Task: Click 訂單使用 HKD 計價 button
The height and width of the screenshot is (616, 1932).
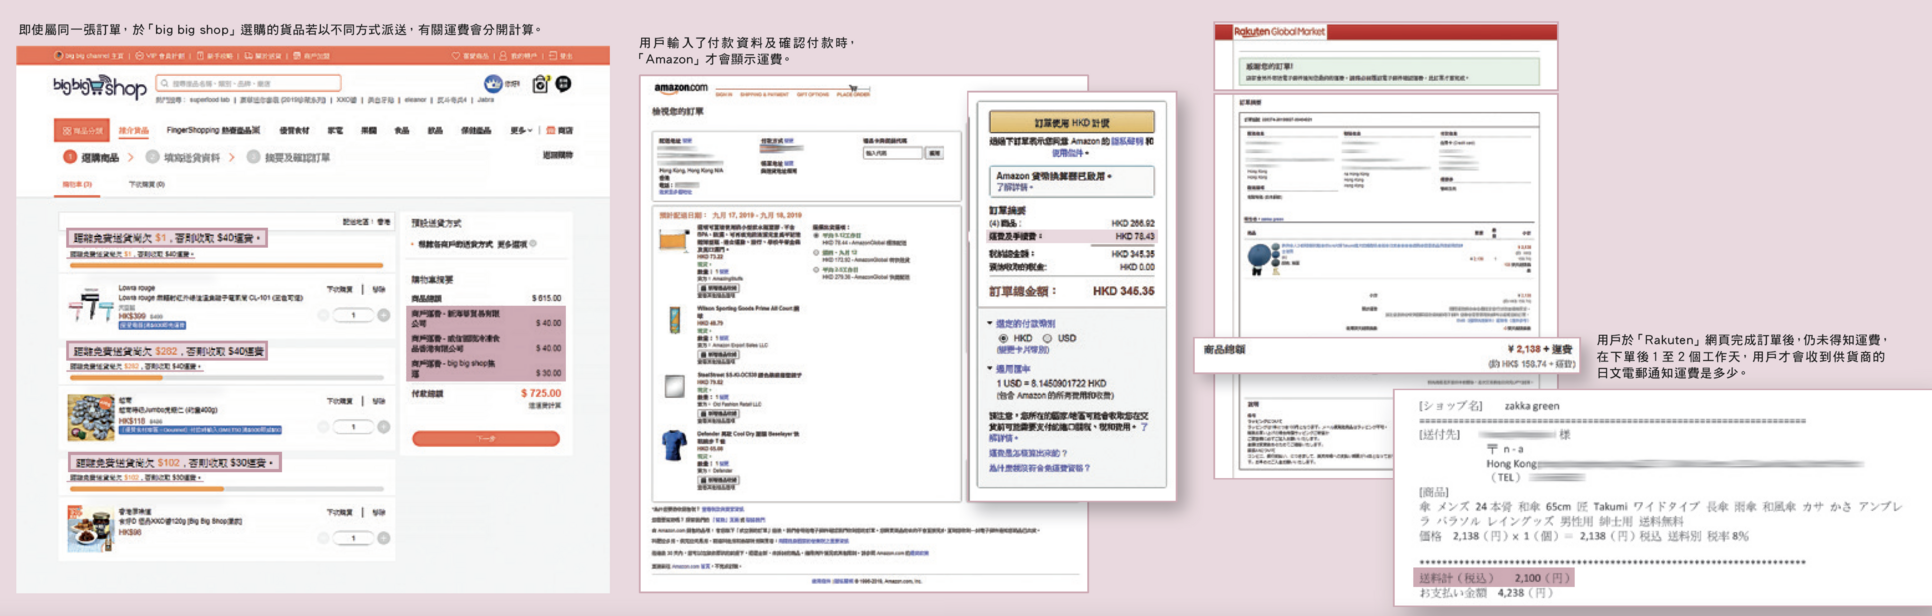Action: [1071, 122]
